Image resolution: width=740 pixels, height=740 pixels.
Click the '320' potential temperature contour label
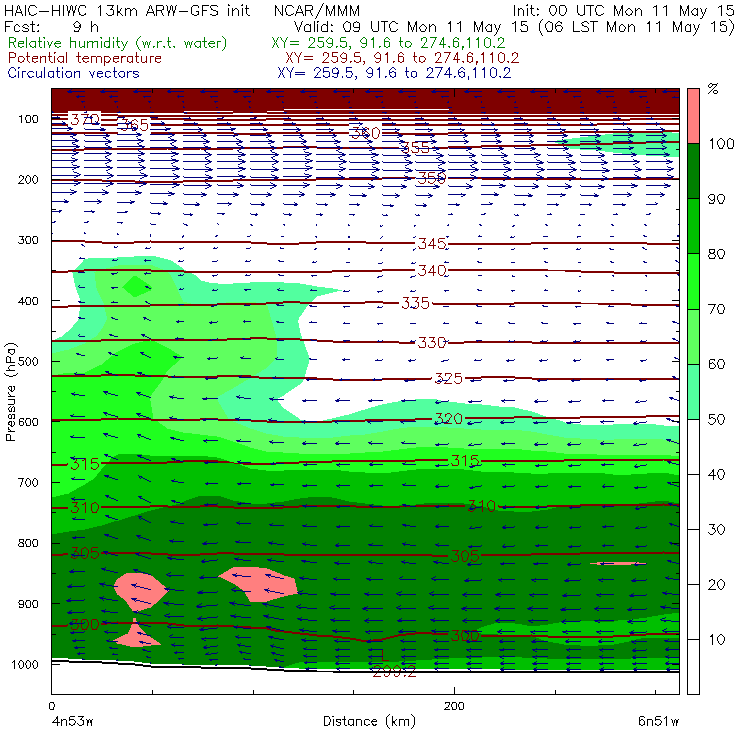pyautogui.click(x=448, y=419)
